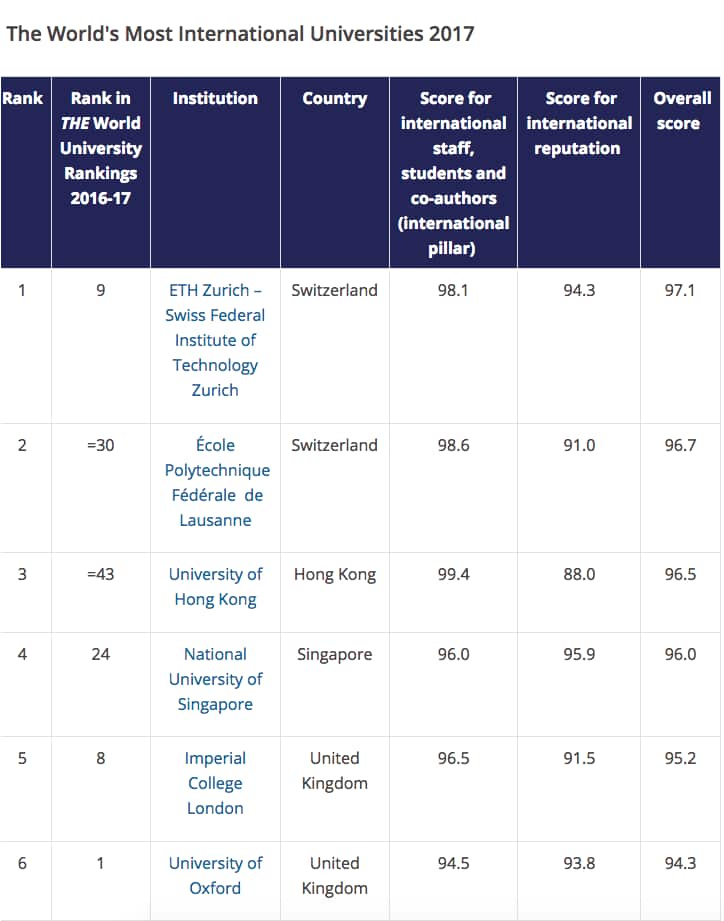The image size is (724, 921).
Task: Click the =30 world ranking cell
Action: 100,445
